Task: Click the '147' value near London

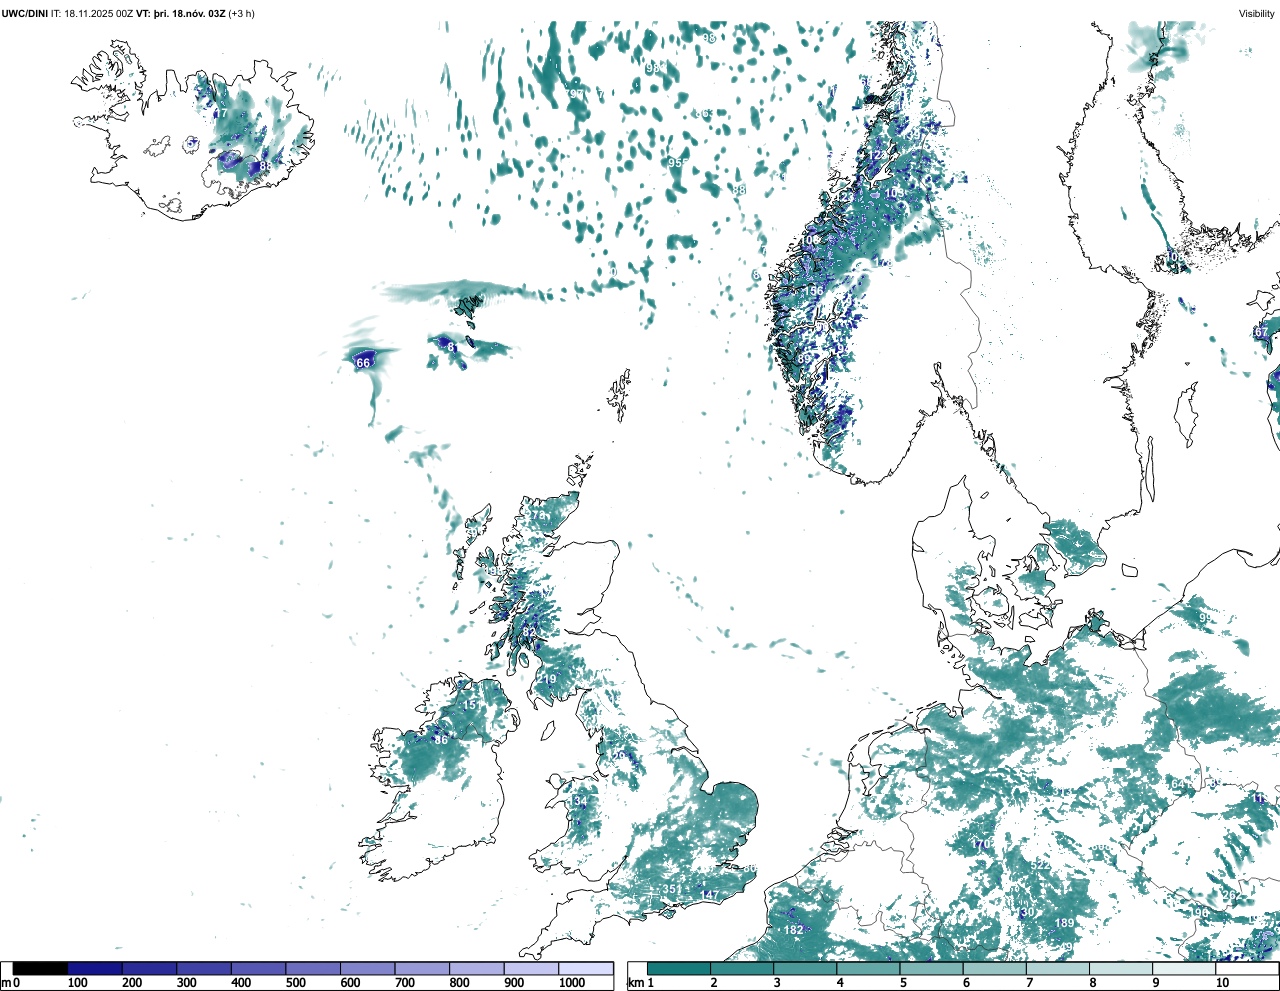Action: [x=710, y=895]
